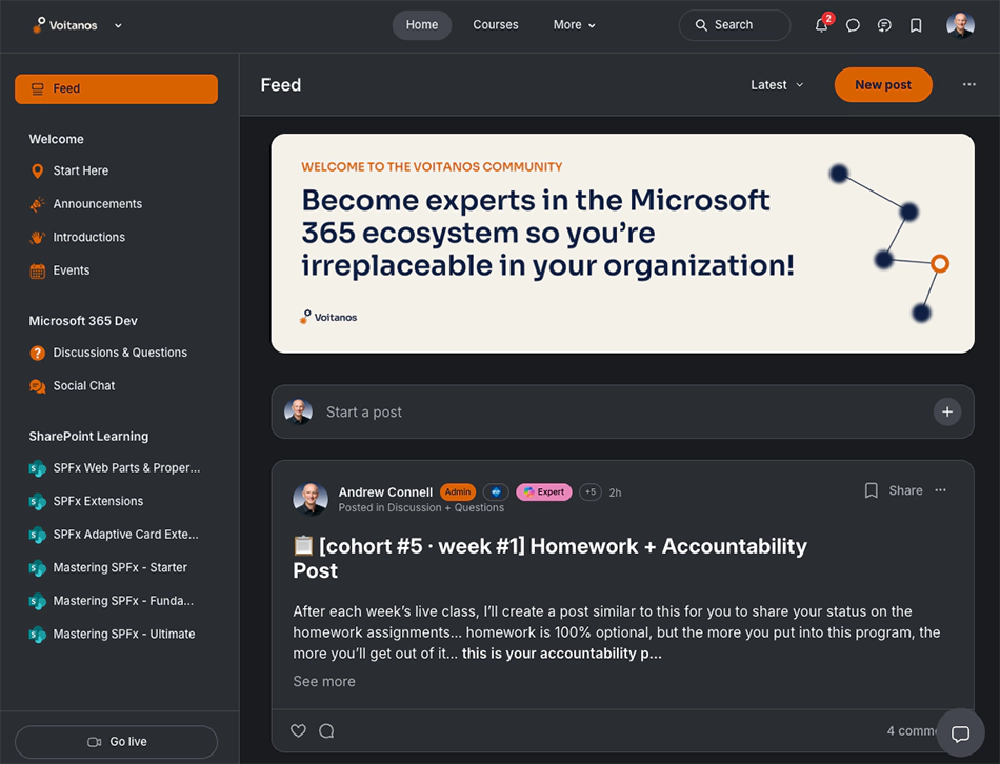Click the Discussions question mark icon
The width and height of the screenshot is (1000, 764).
(x=38, y=353)
